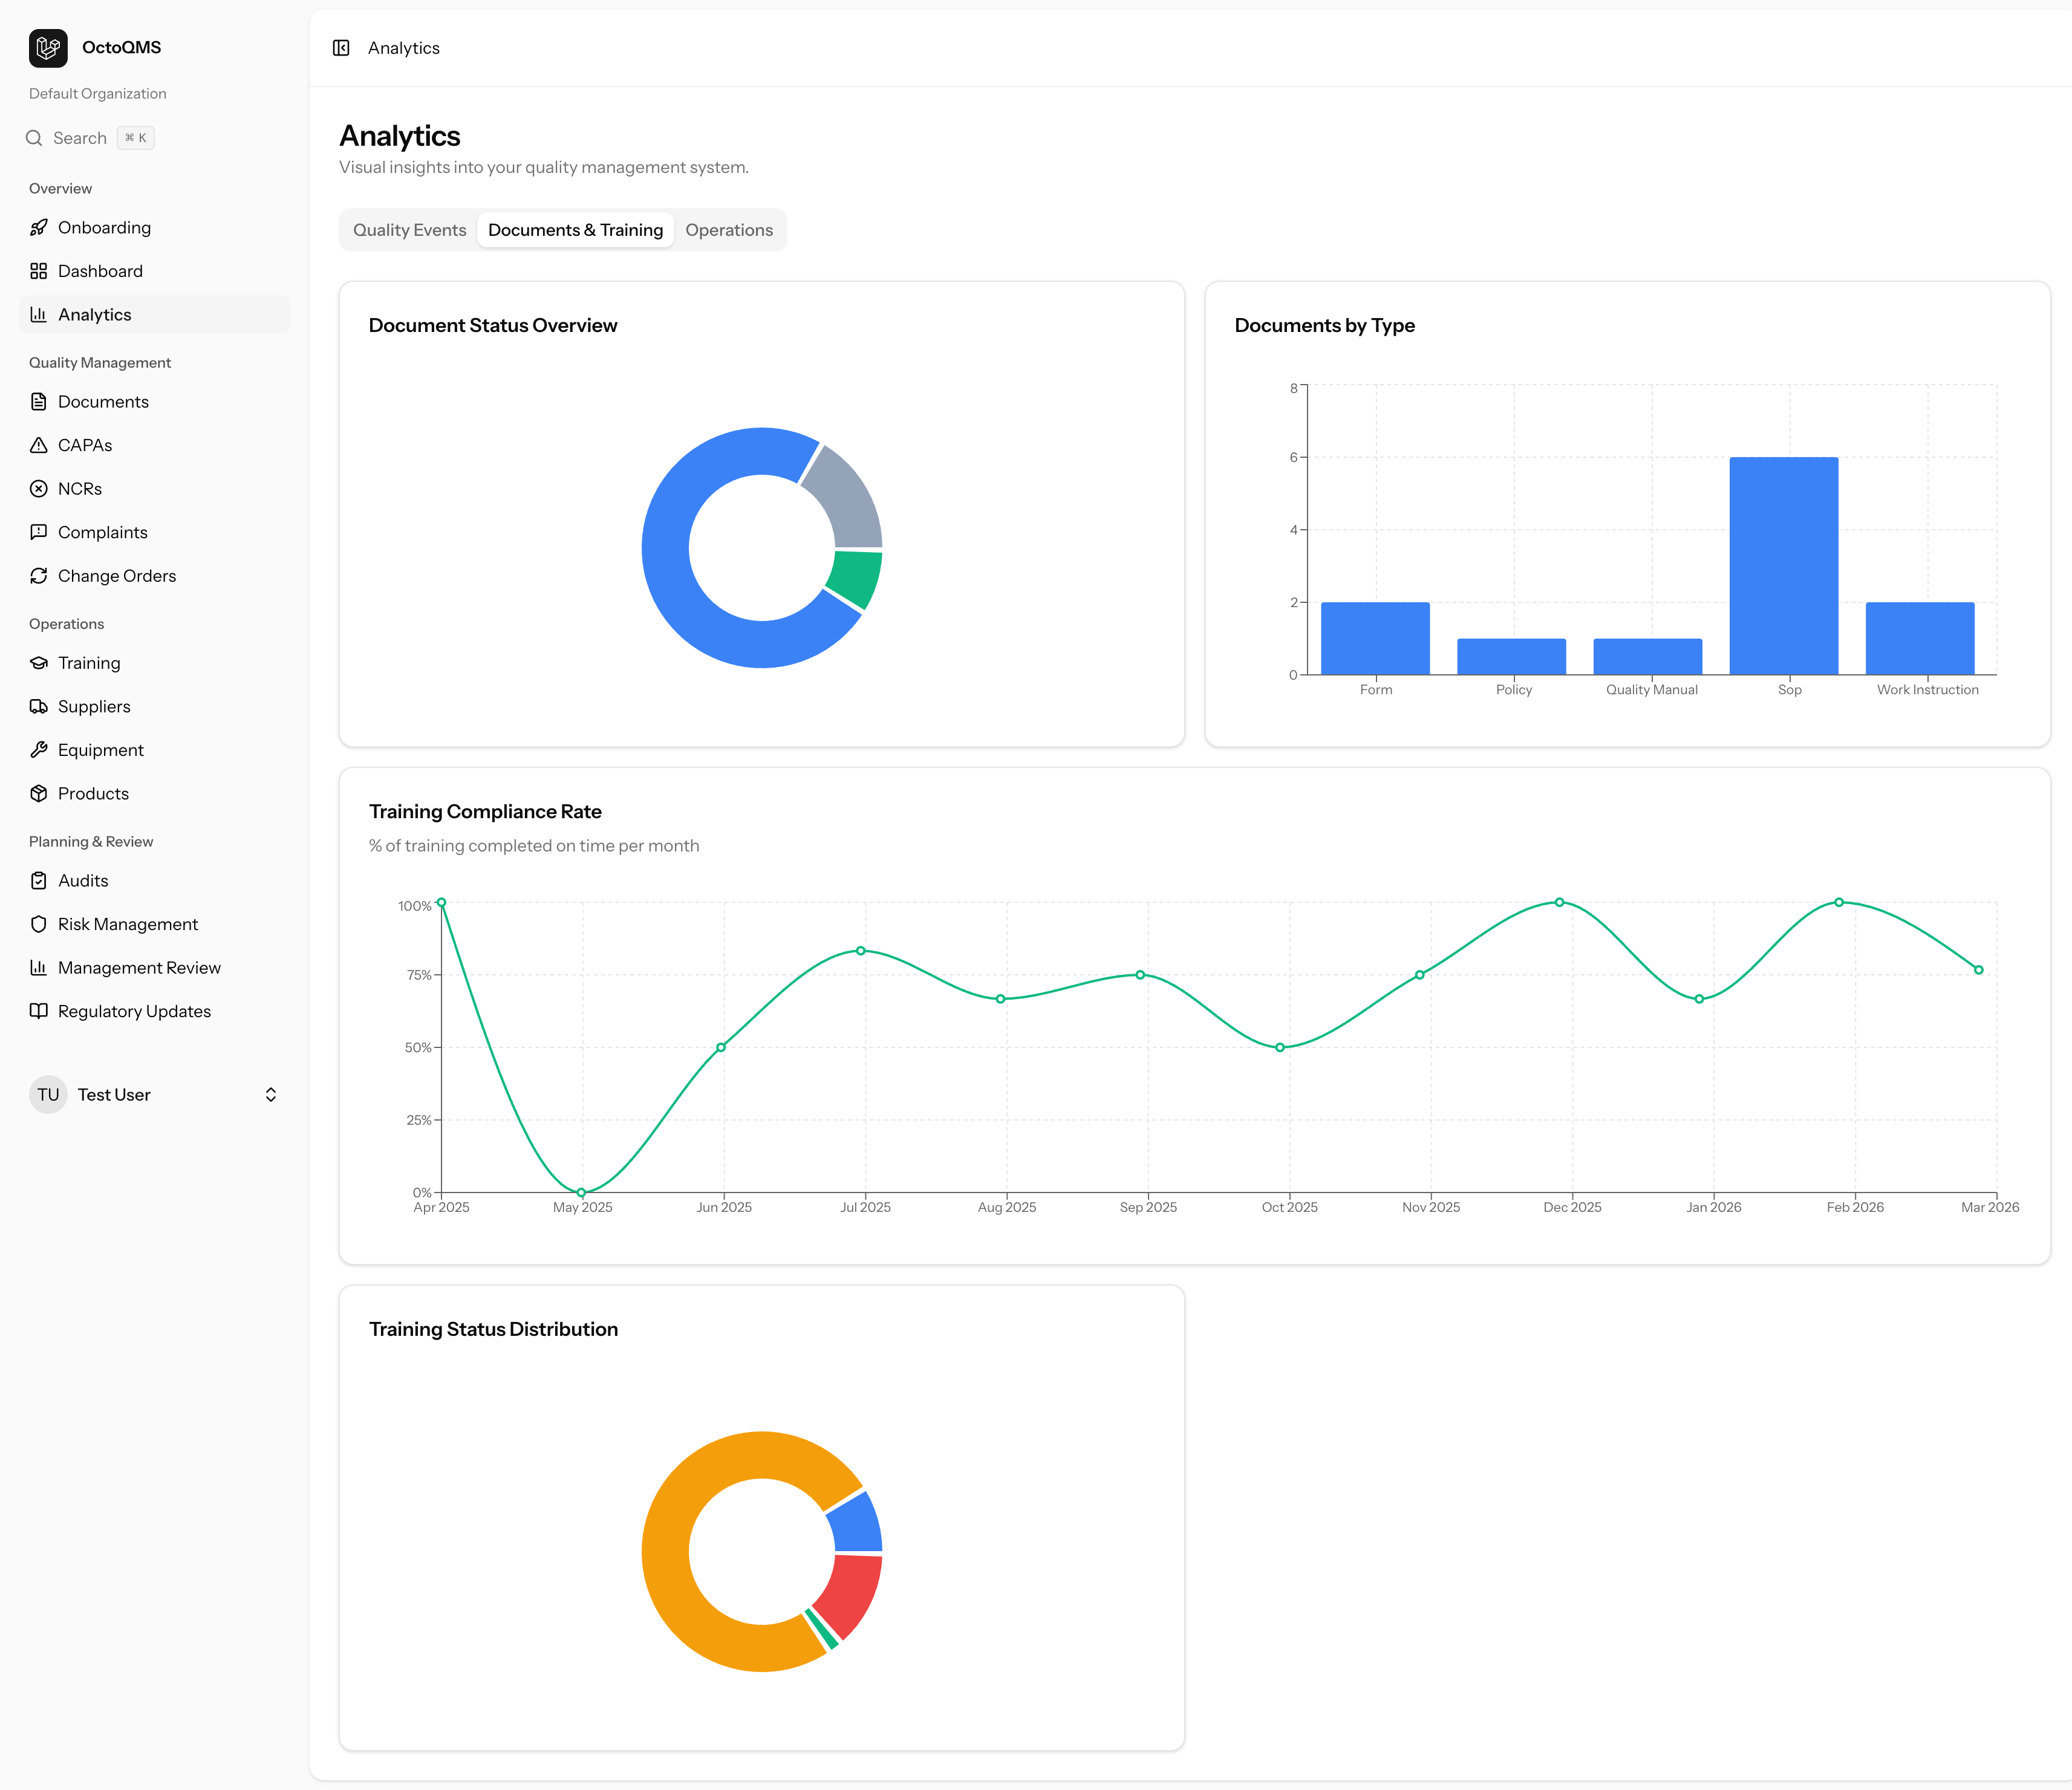Click the Equipment wrench icon
This screenshot has height=1790, width=2072.
[39, 750]
